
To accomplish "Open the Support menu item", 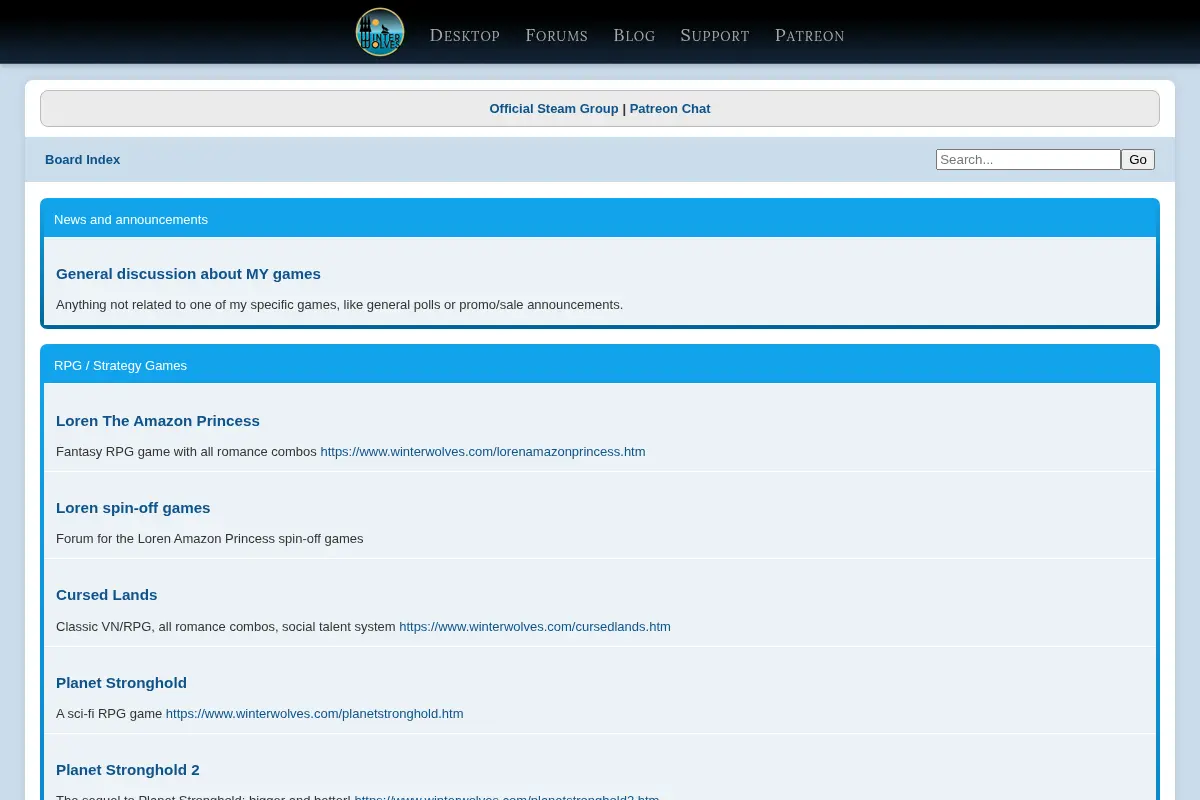I will point(715,35).
